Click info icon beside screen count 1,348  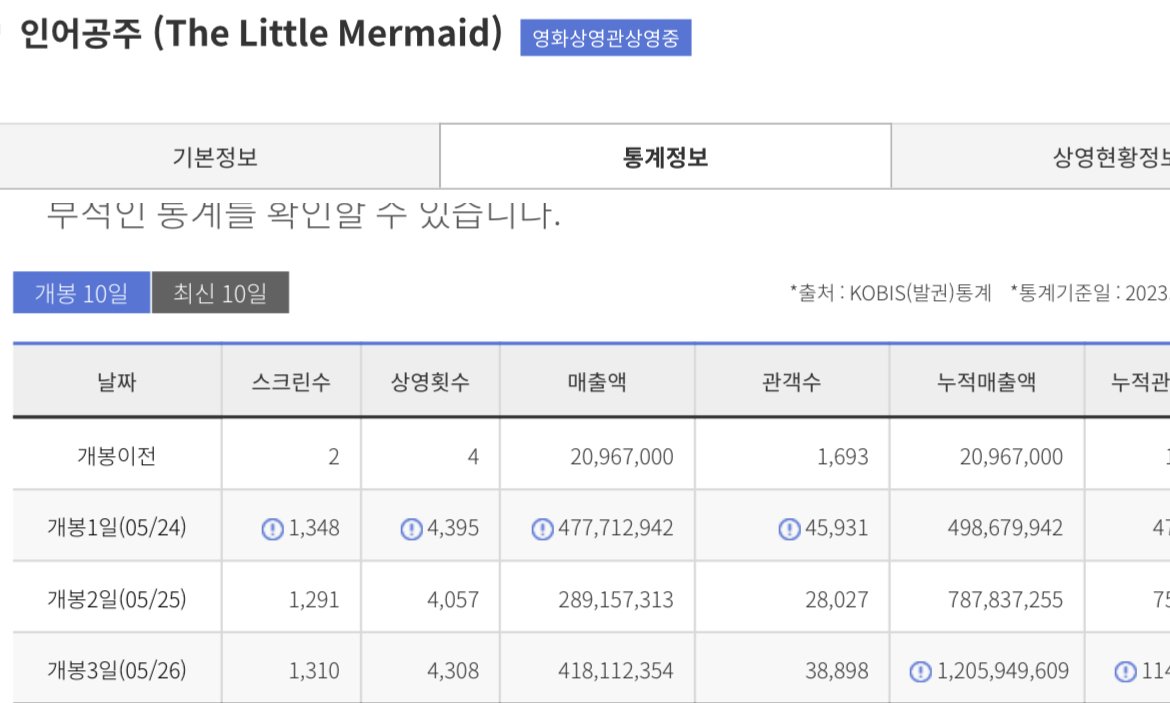[272, 529]
